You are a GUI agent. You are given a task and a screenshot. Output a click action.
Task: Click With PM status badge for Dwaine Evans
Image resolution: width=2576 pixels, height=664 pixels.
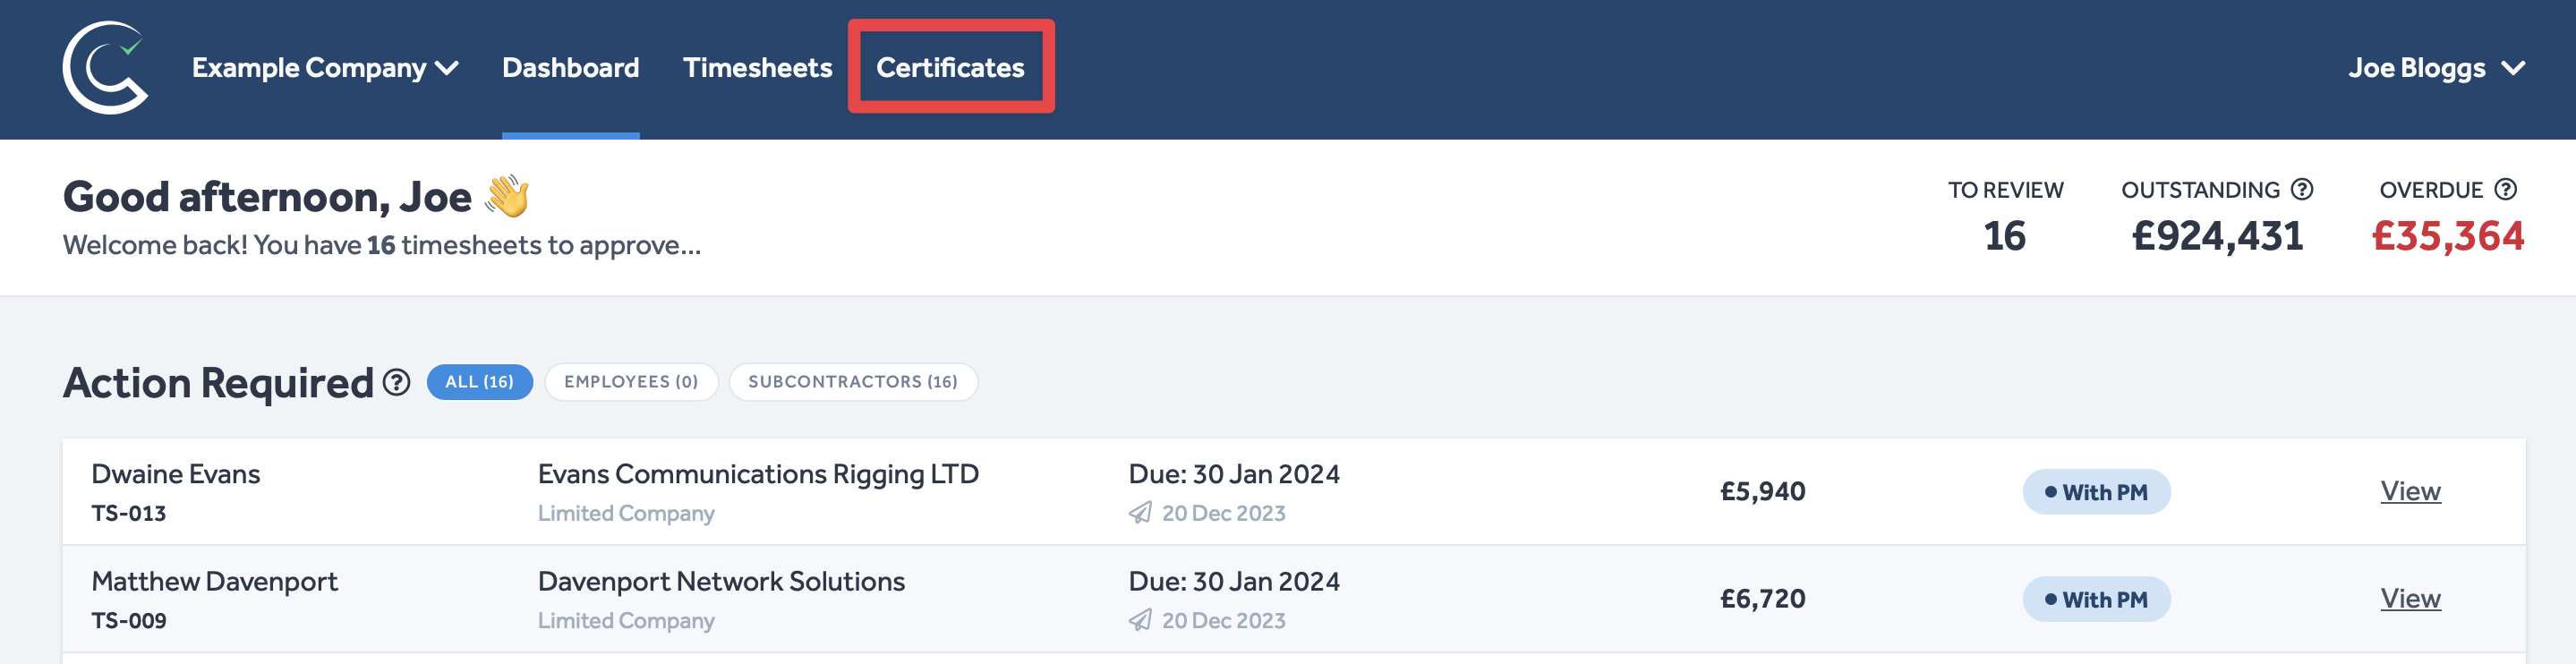(x=2096, y=492)
